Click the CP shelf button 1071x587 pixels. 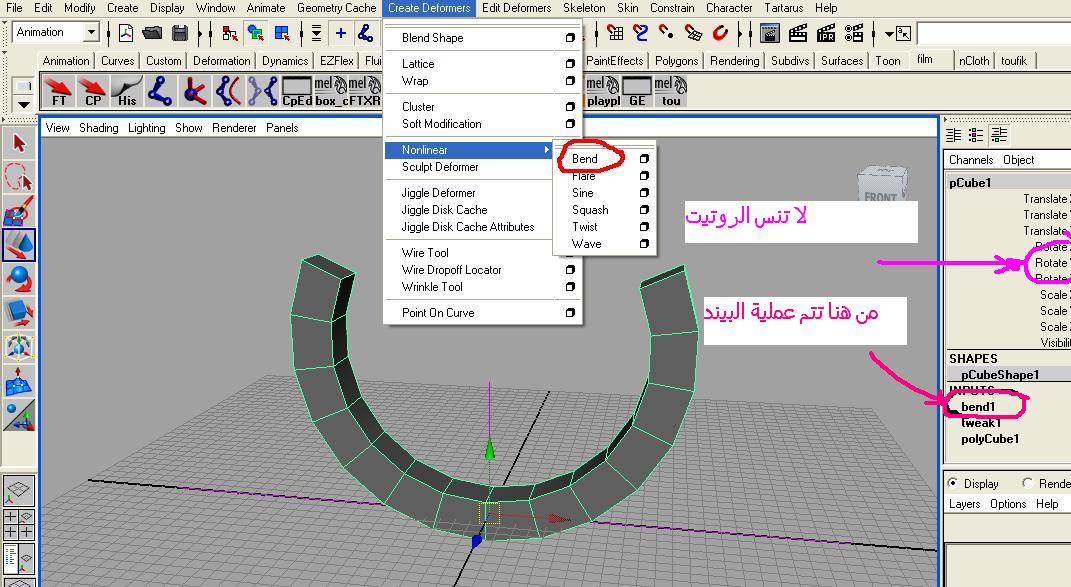point(93,92)
